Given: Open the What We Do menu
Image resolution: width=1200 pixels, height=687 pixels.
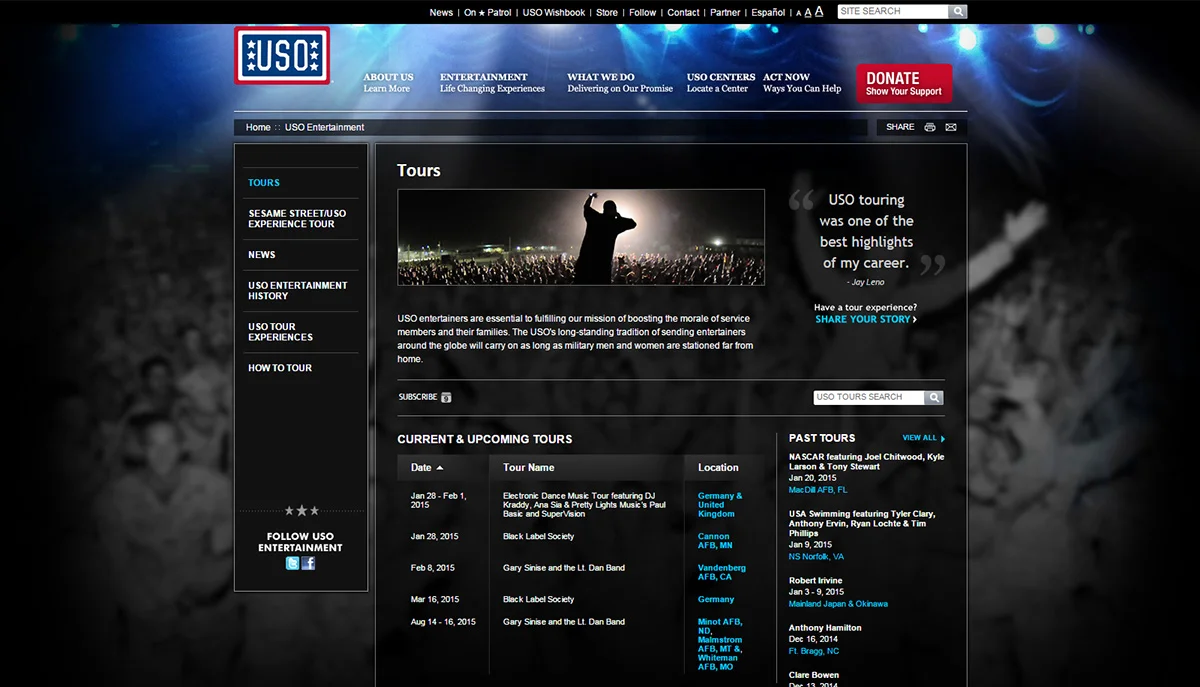Looking at the screenshot, I should click(620, 82).
